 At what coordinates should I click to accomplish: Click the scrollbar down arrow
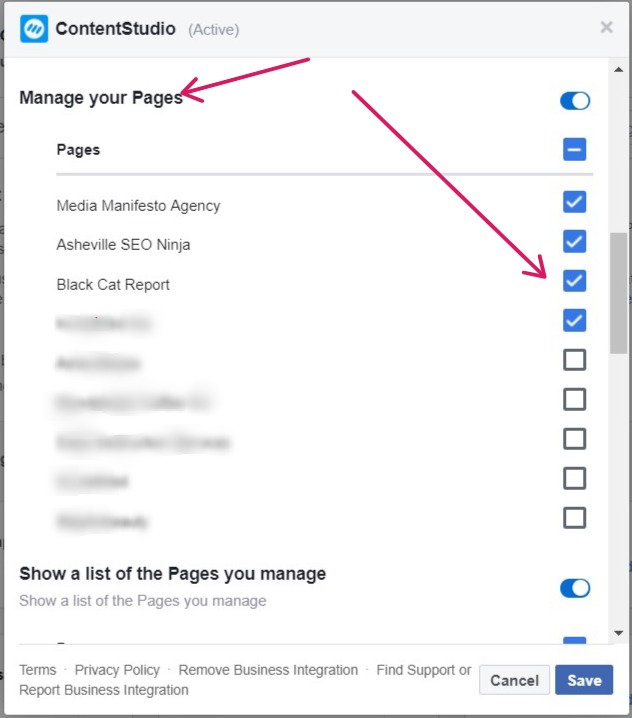click(x=619, y=633)
